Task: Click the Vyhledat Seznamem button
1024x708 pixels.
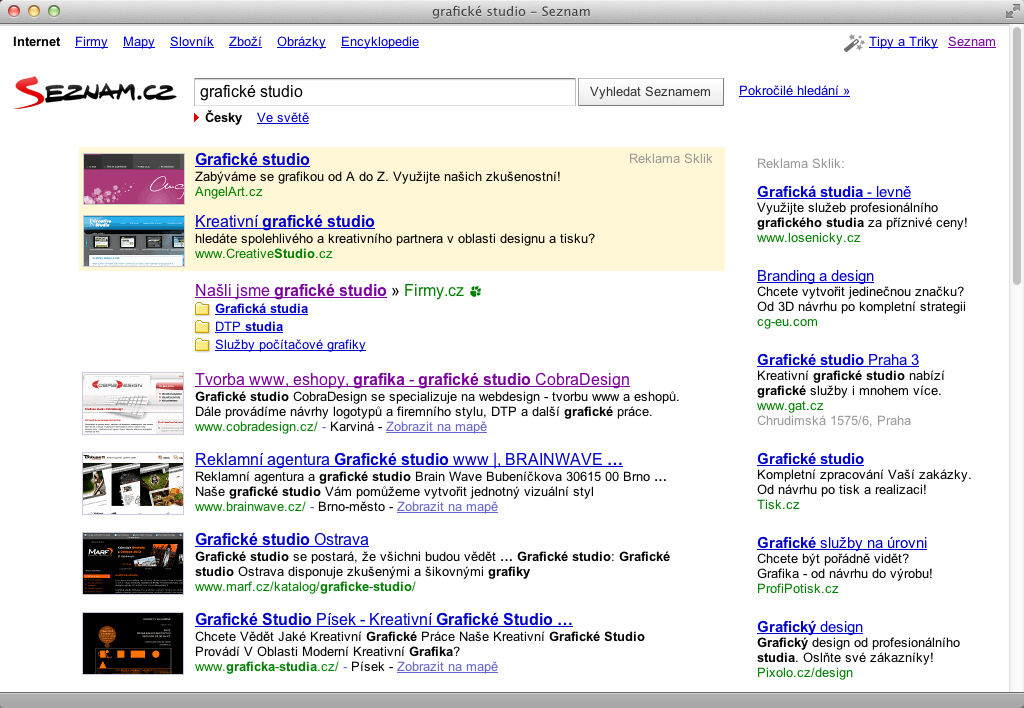Action: pos(650,91)
